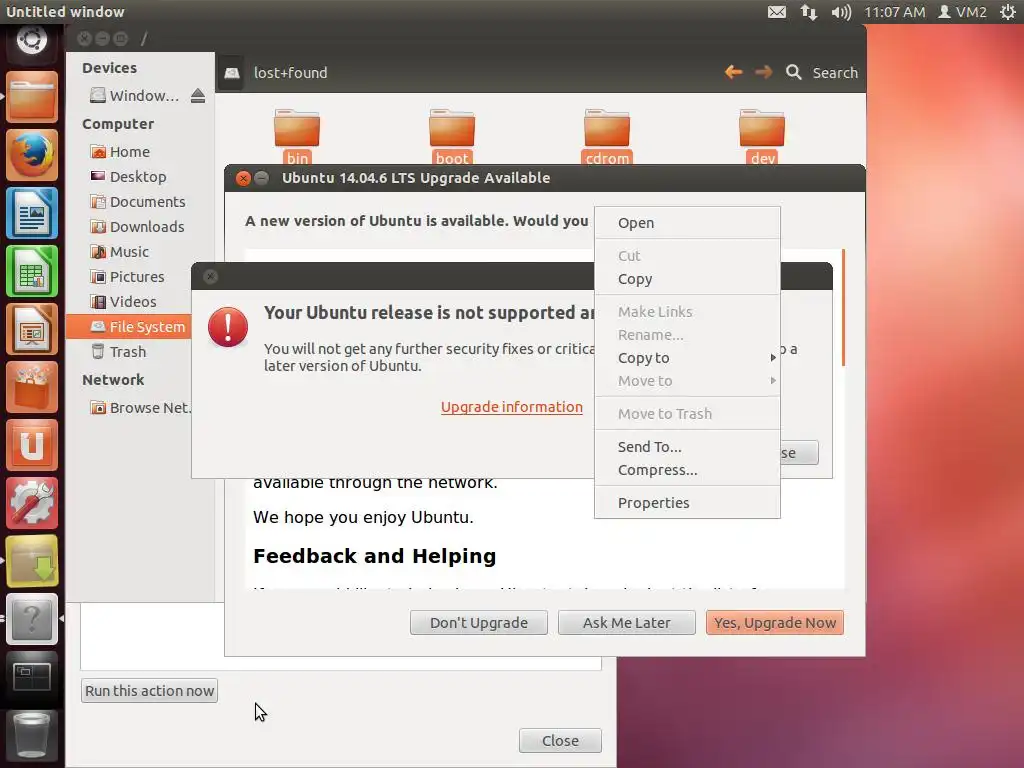Screen dimensions: 1024x768
Task: Open the VM2 user menu in panel
Action: coord(963,12)
